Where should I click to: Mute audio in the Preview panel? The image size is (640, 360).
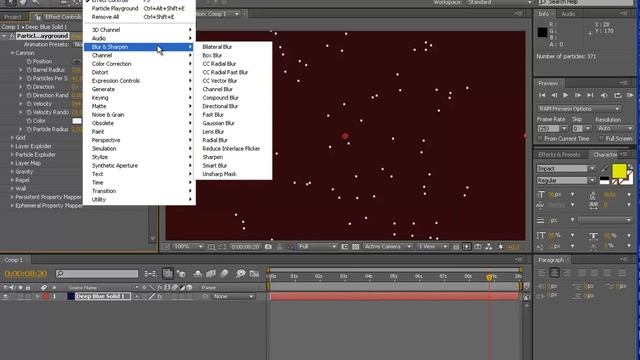pos(604,95)
